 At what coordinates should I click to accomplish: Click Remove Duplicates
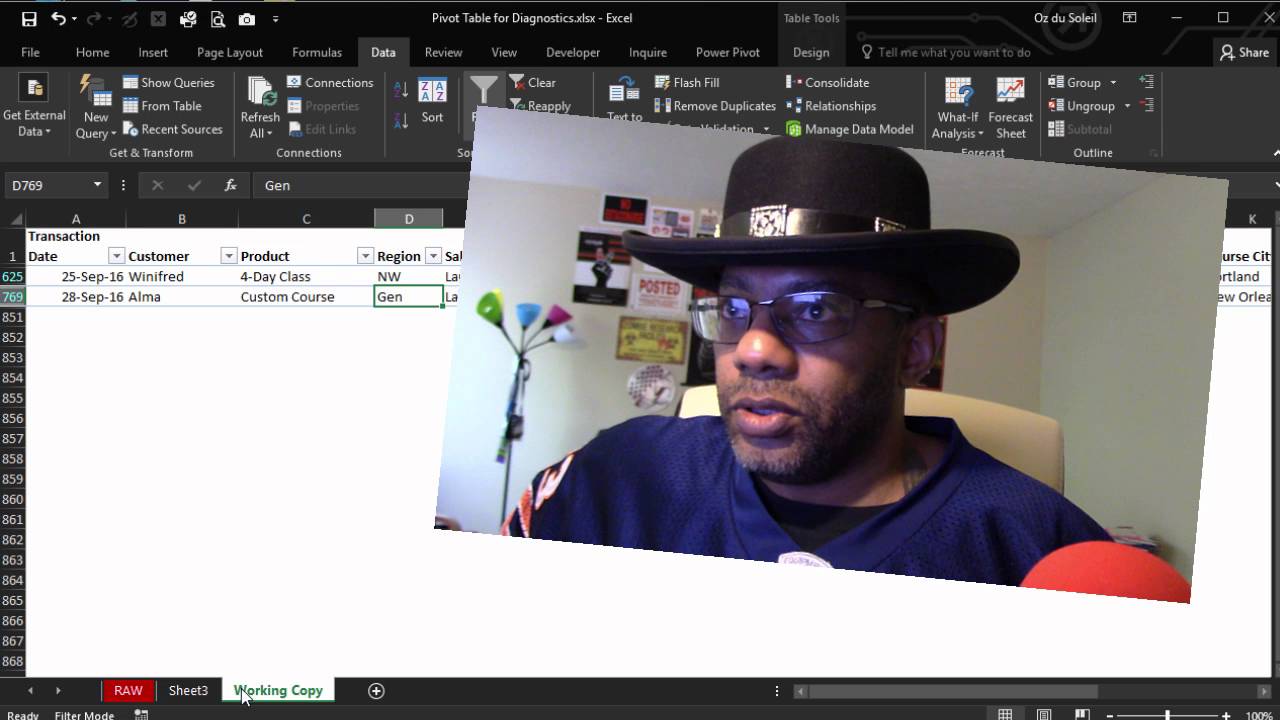point(715,106)
